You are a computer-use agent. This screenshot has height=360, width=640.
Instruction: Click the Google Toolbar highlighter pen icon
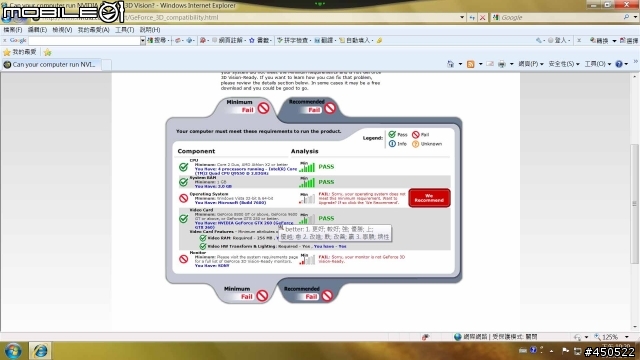click(380, 40)
